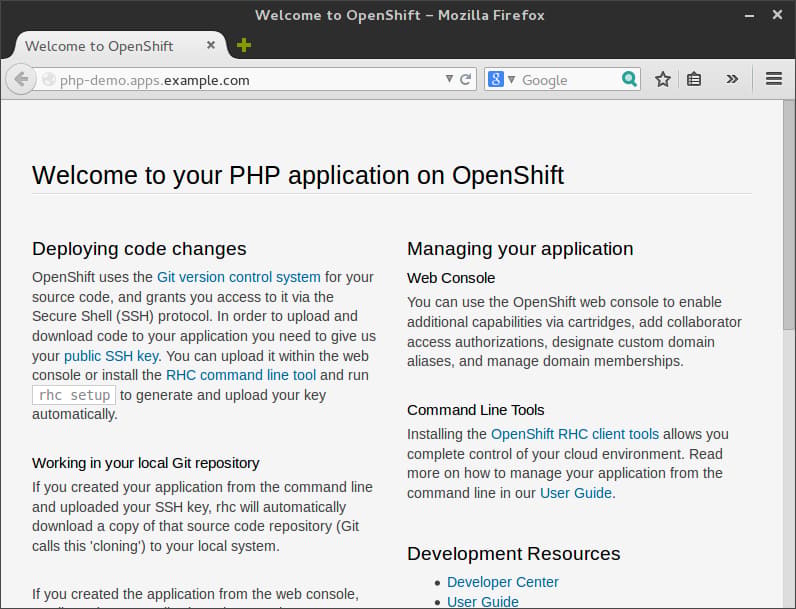Viewport: 796px width, 609px height.
Task: Click the green search magnifier icon
Action: tap(629, 79)
